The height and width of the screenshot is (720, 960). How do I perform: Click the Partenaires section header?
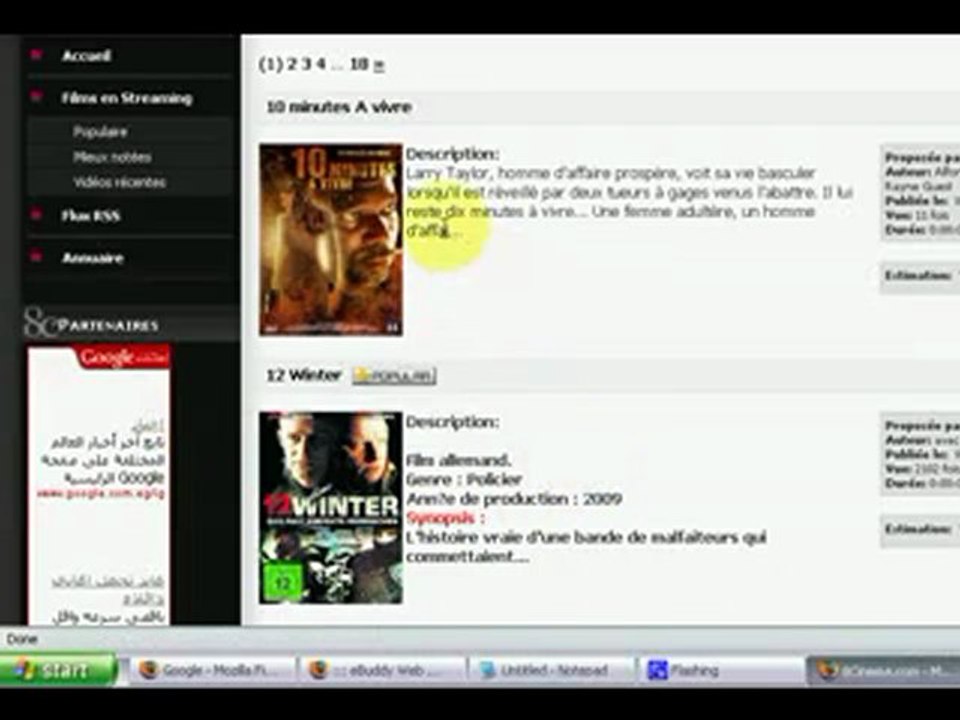(131, 324)
